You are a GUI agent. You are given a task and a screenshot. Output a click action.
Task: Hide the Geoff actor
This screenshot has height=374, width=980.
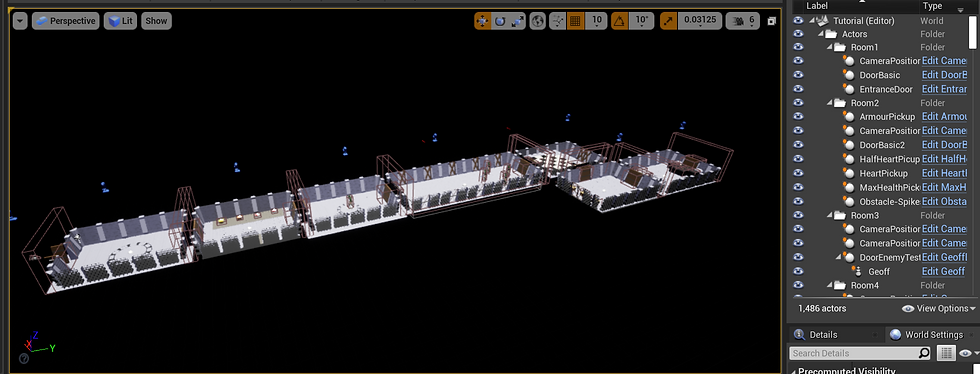[798, 271]
